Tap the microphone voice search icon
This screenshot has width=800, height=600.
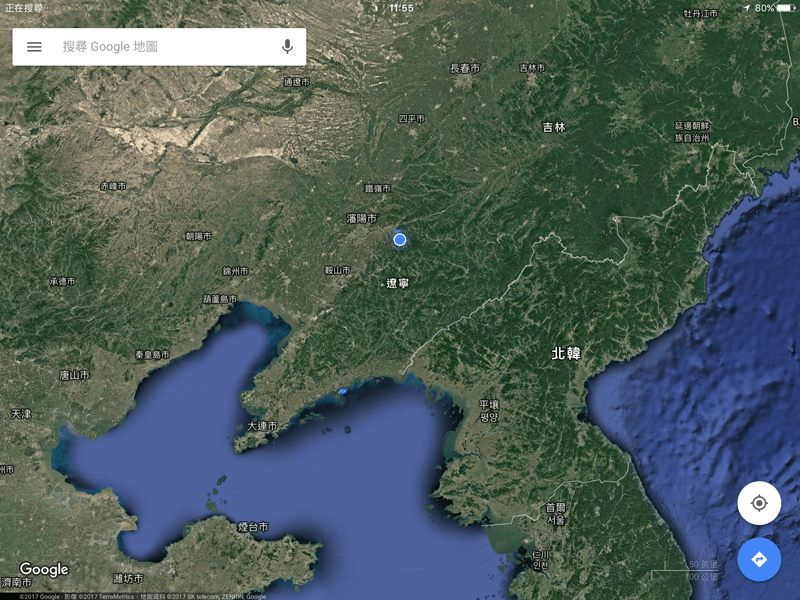coord(288,47)
